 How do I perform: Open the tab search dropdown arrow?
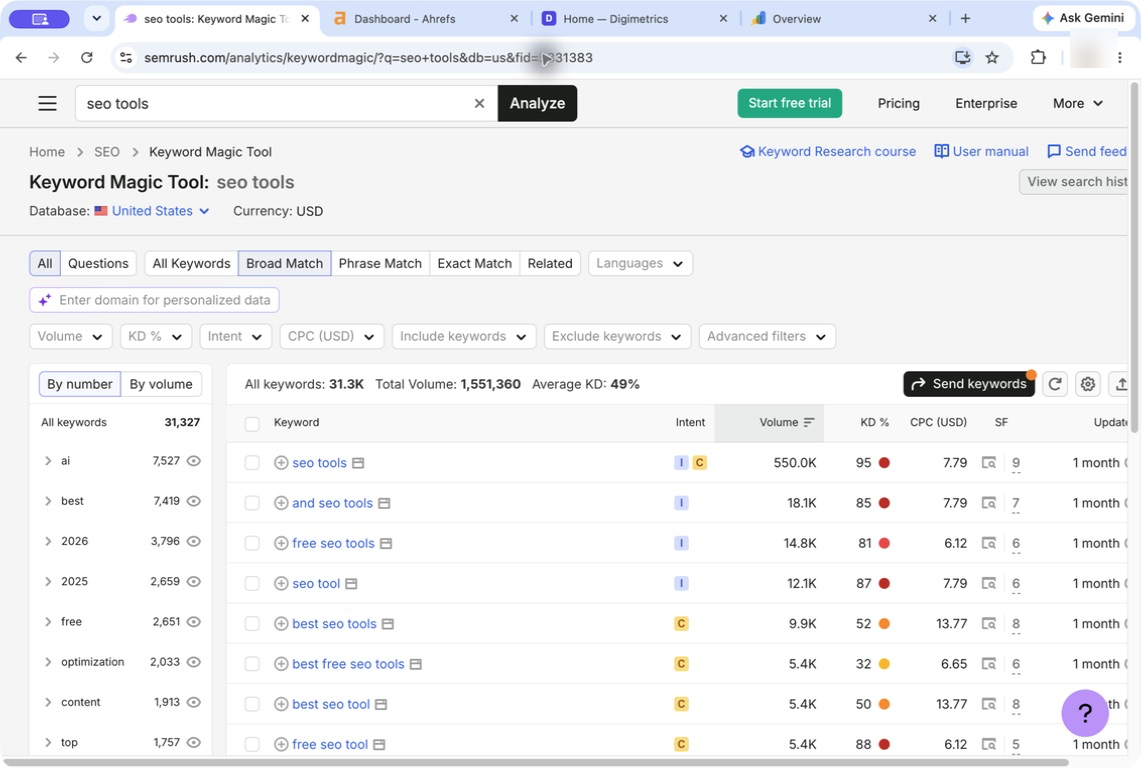(96, 19)
